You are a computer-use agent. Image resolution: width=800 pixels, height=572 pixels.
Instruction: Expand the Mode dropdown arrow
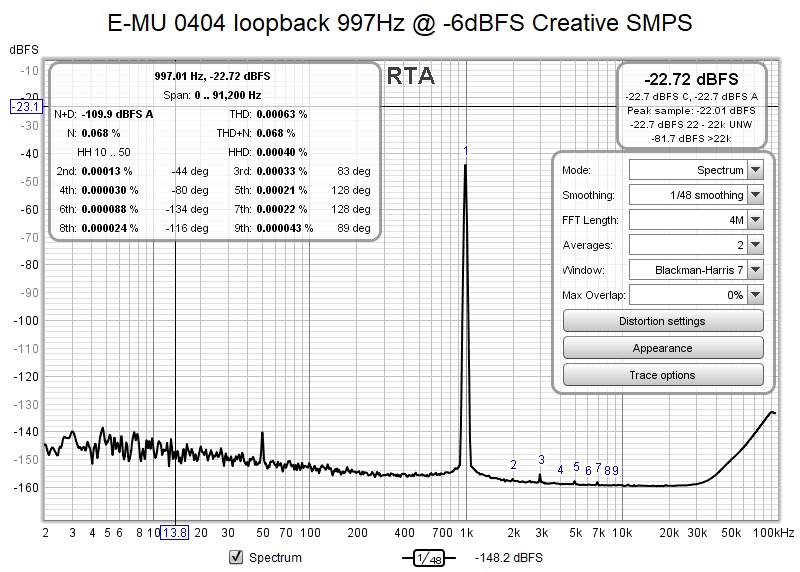(x=755, y=170)
